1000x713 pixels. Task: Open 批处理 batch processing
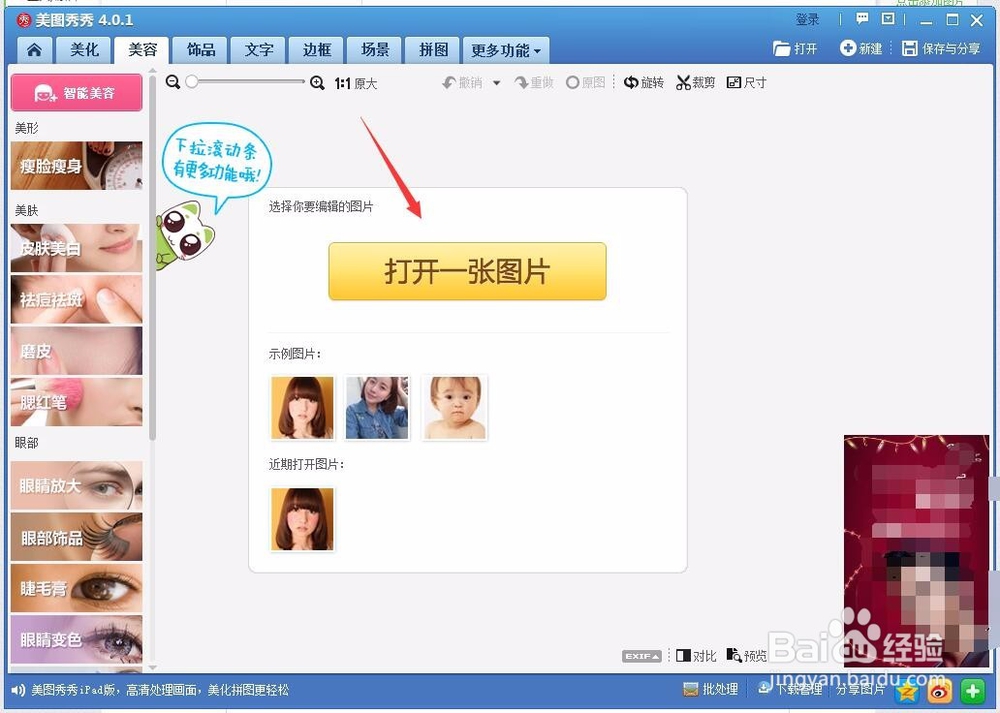coord(710,689)
